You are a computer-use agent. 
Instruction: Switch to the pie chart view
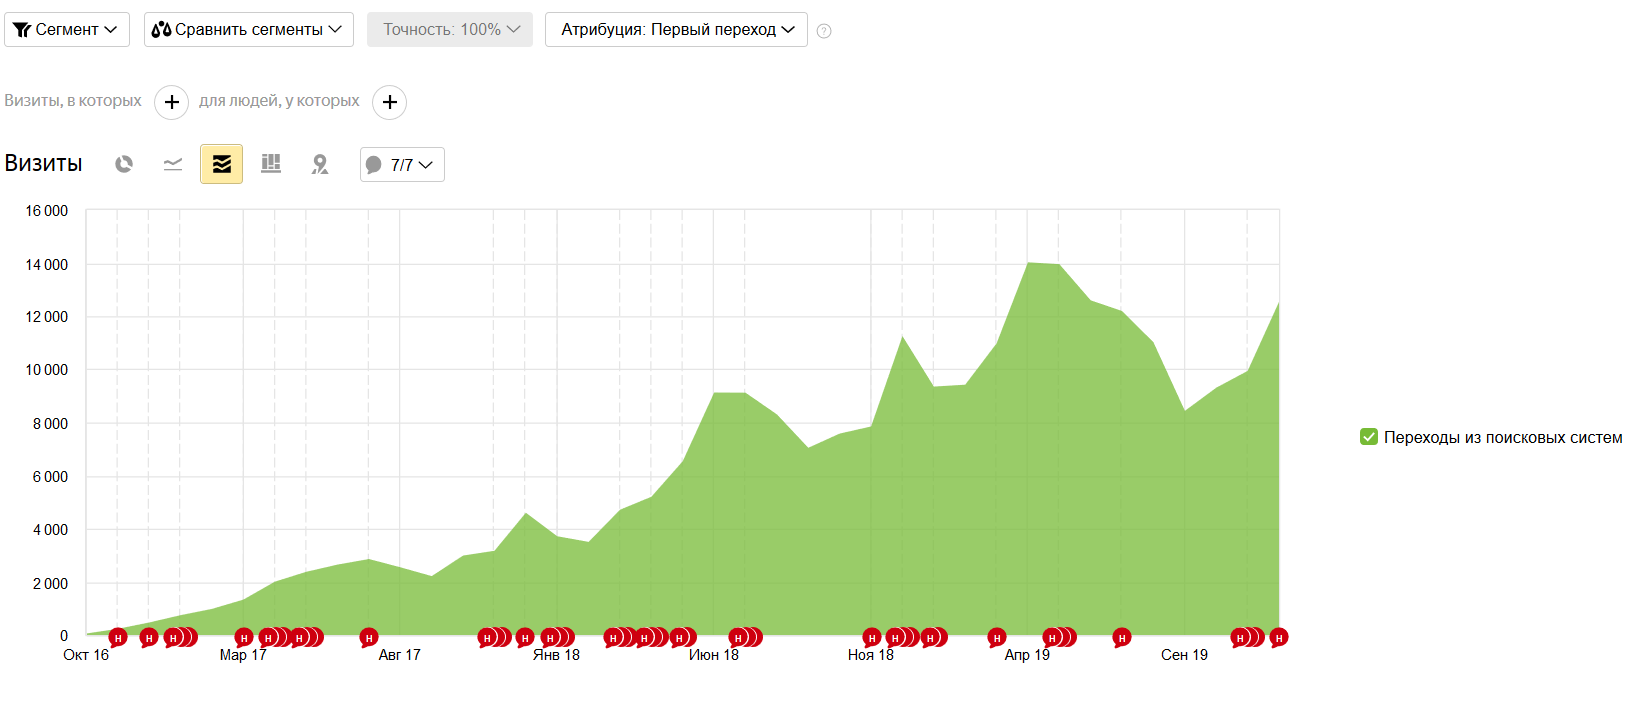pyautogui.click(x=124, y=164)
